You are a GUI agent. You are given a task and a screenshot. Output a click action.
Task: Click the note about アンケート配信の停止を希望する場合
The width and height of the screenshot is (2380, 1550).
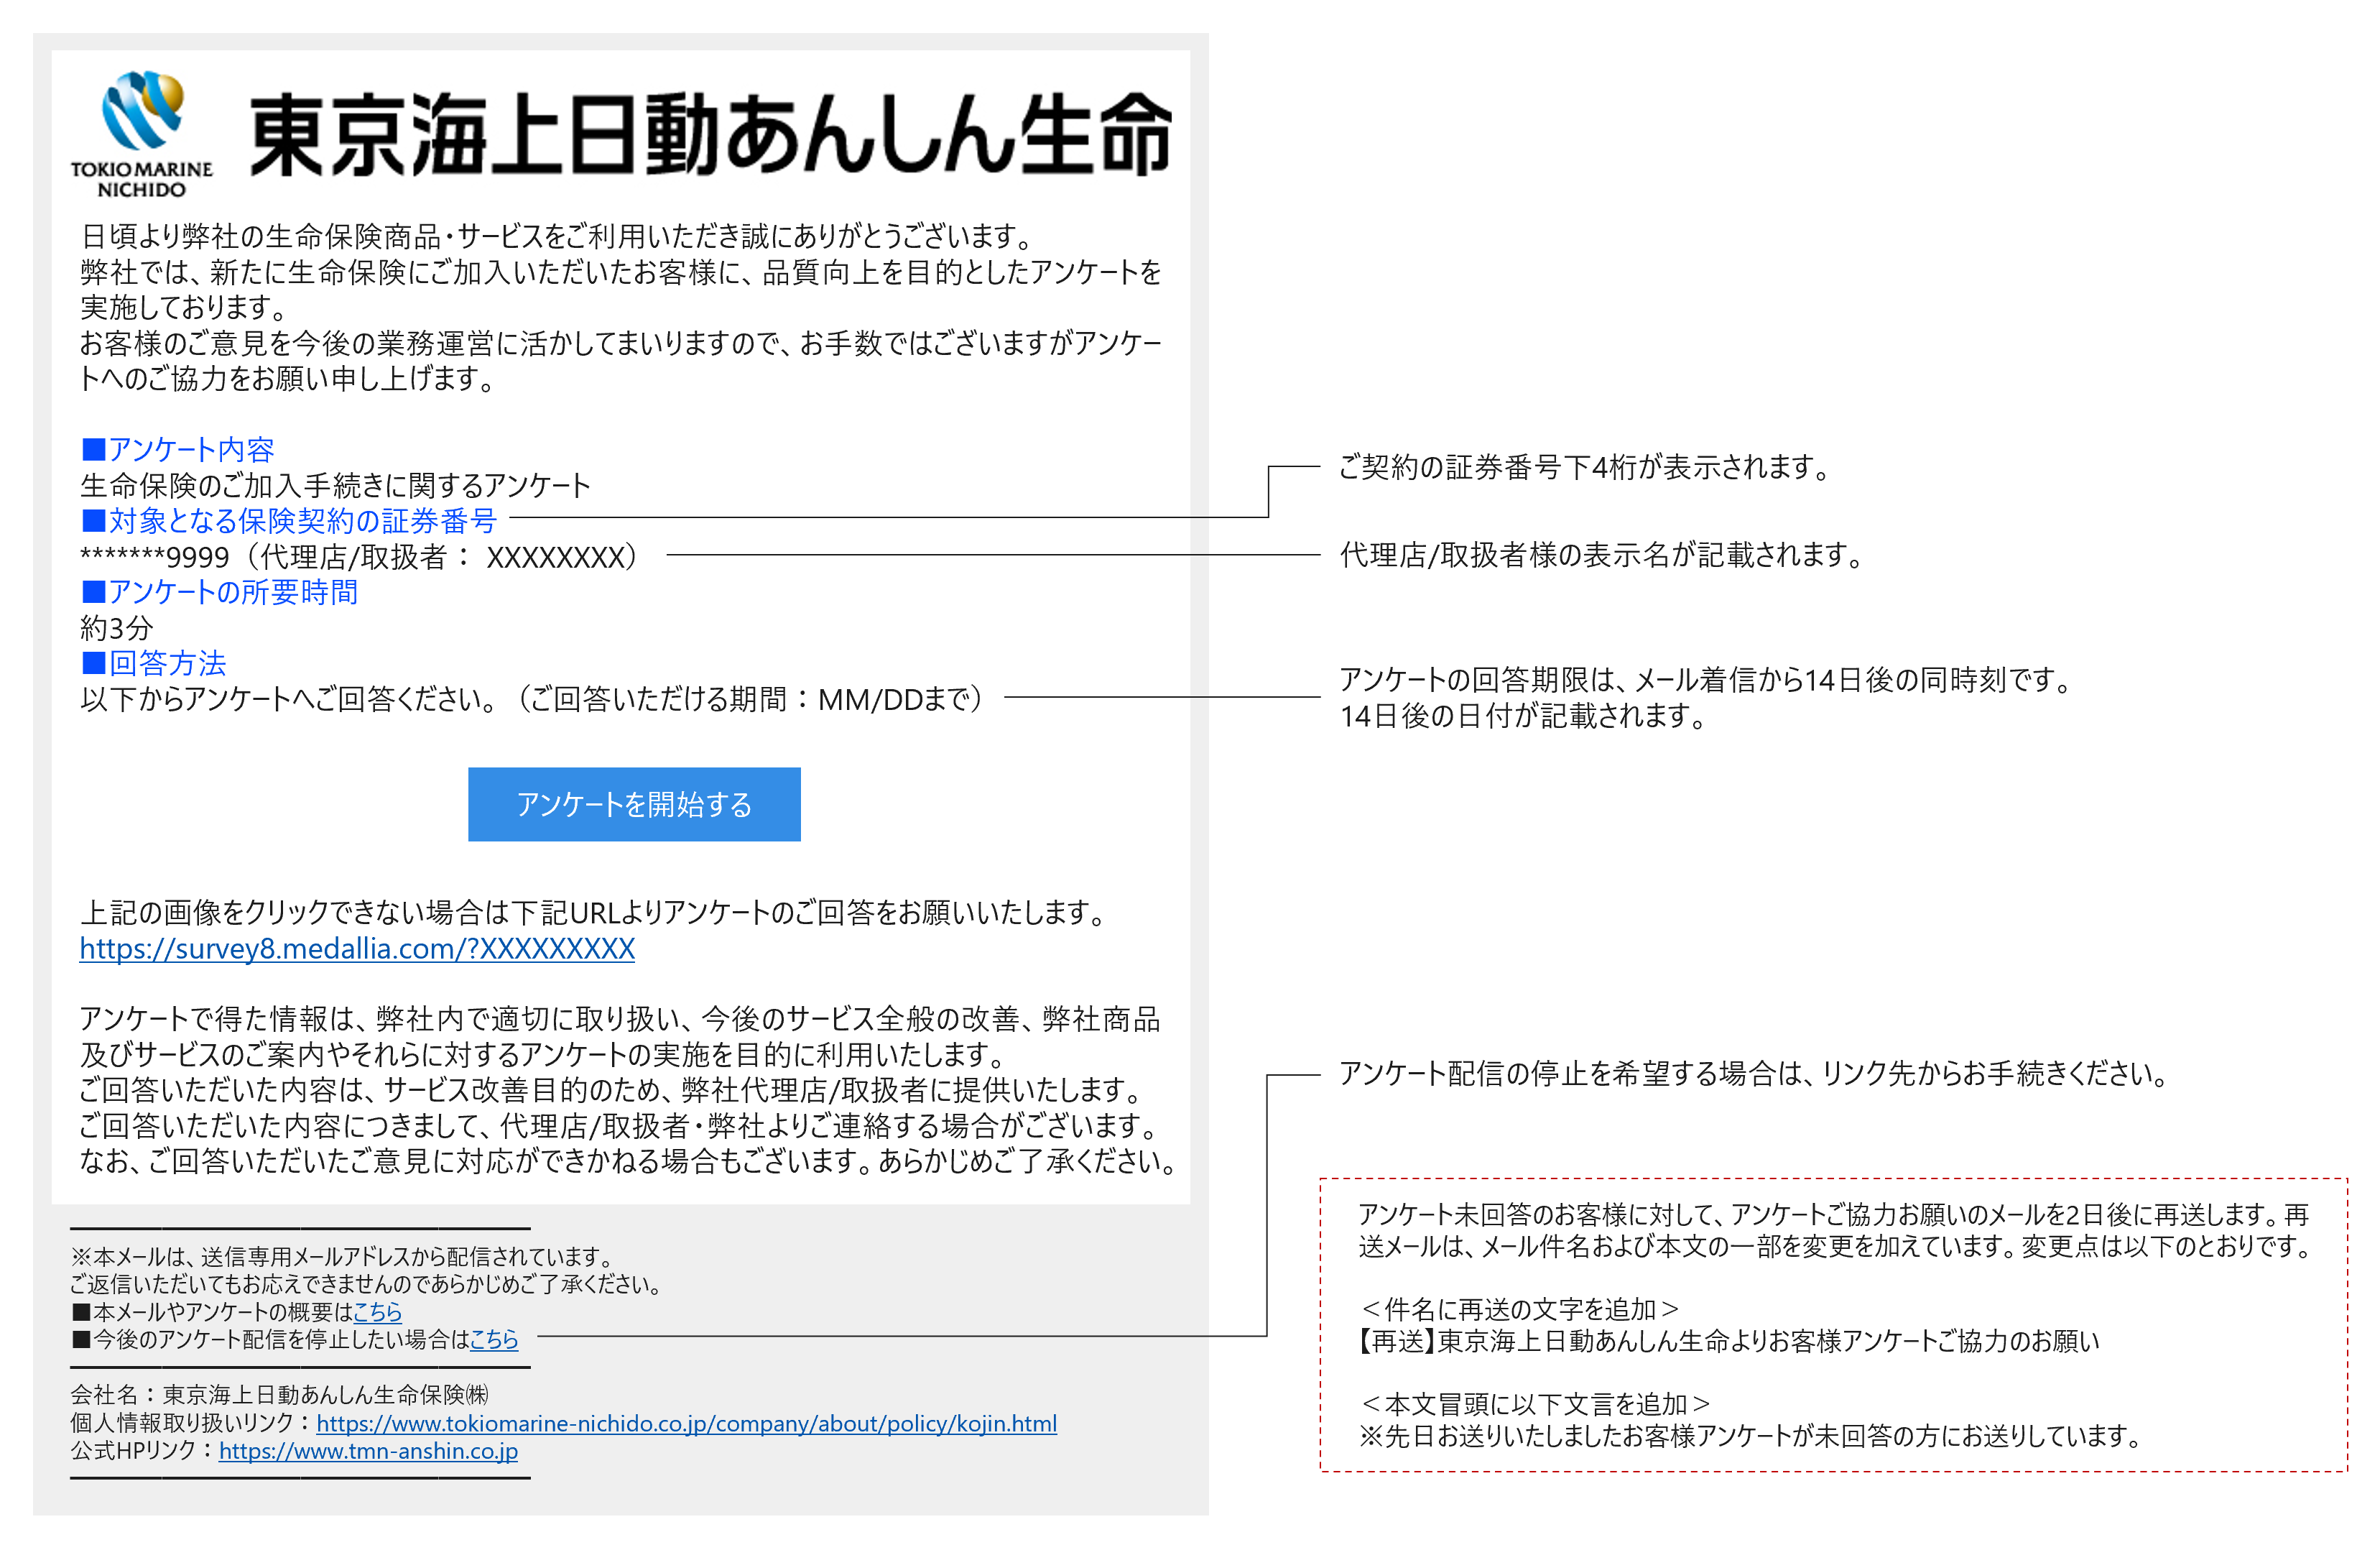click(1754, 1073)
